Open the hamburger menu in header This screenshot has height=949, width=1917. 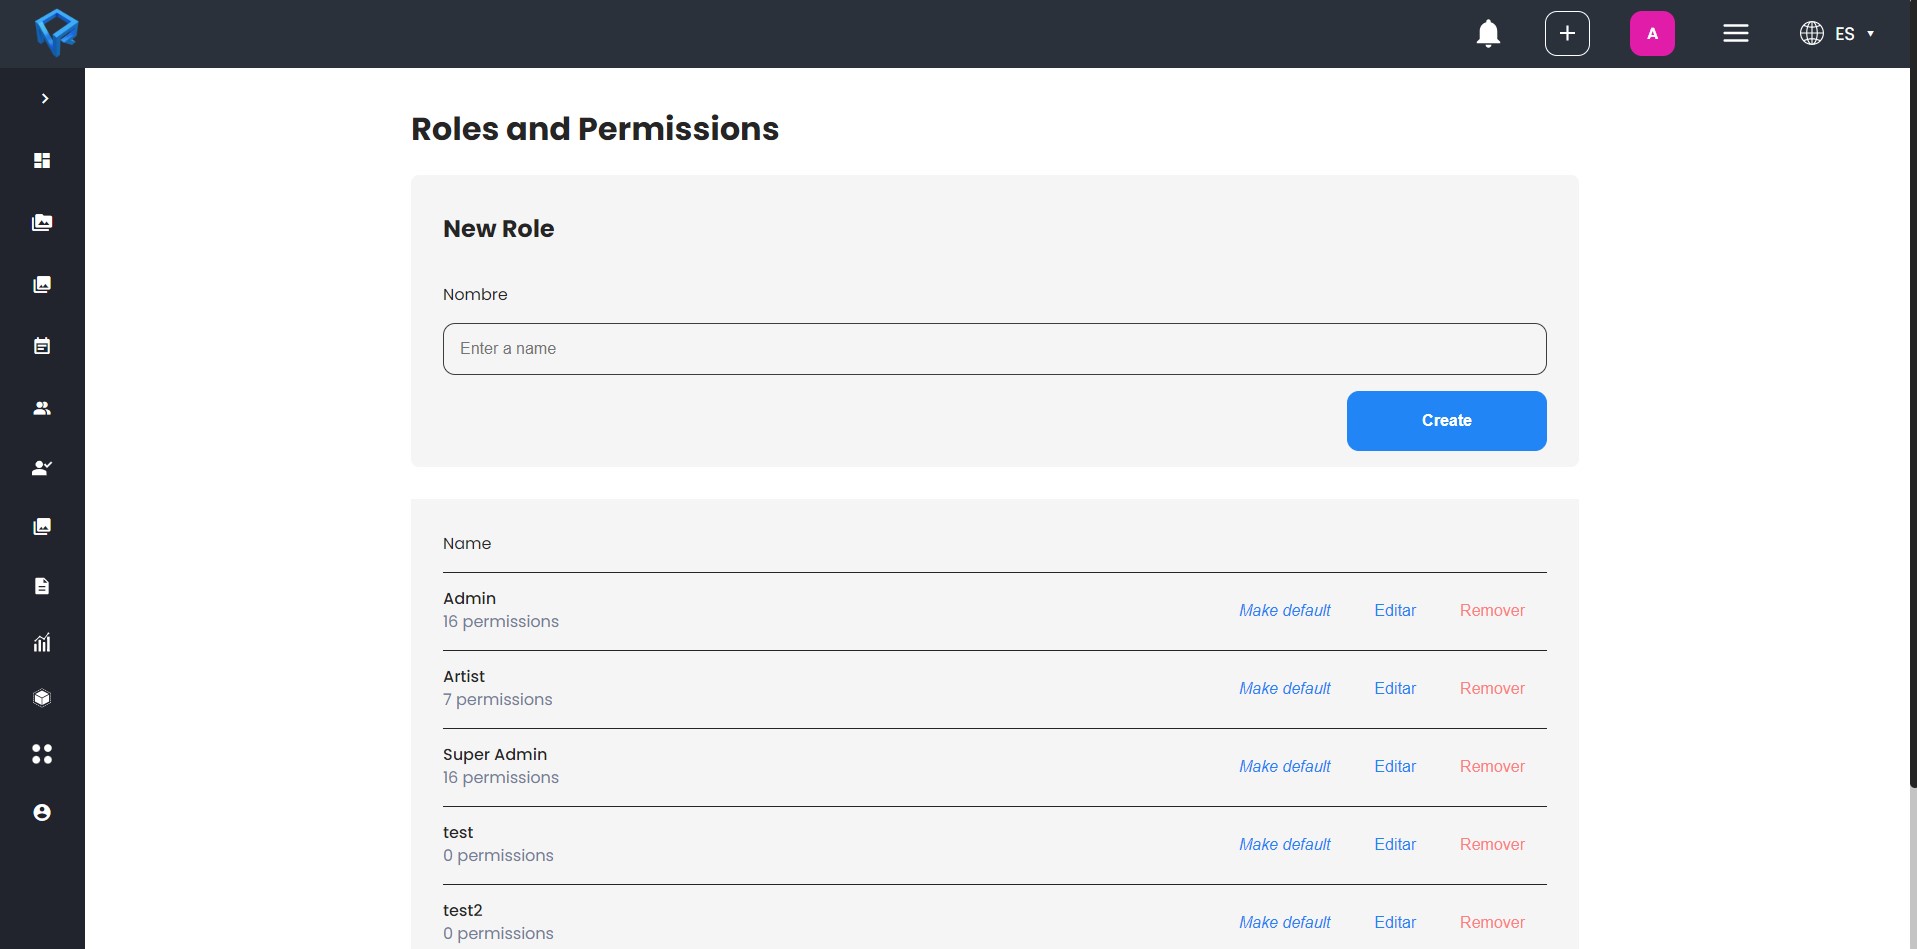(x=1736, y=34)
